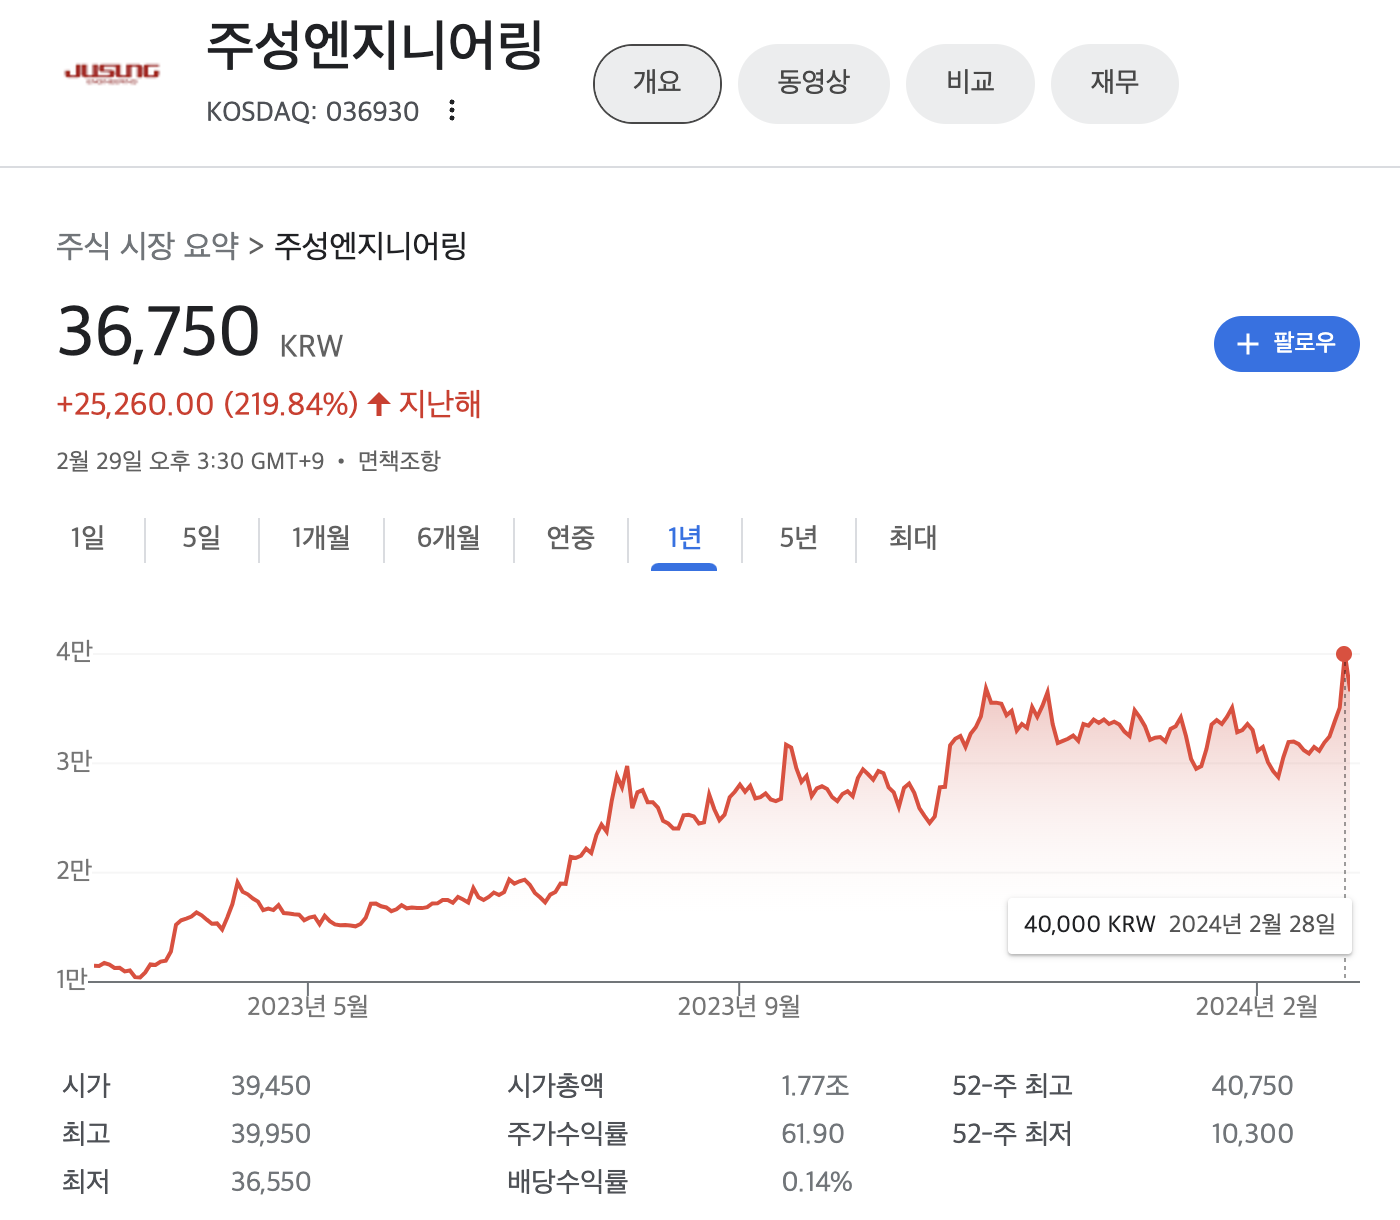The image size is (1400, 1220).
Task: Click the 최저 value 36,550
Action: tap(271, 1182)
